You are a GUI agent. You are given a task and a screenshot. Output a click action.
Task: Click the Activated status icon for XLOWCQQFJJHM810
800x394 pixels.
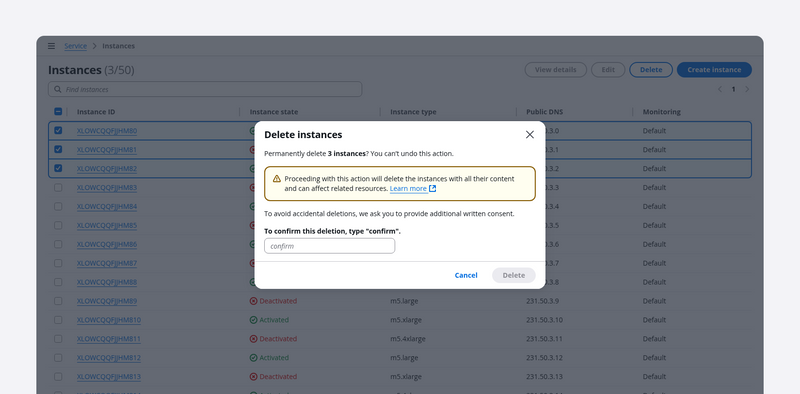coord(254,320)
